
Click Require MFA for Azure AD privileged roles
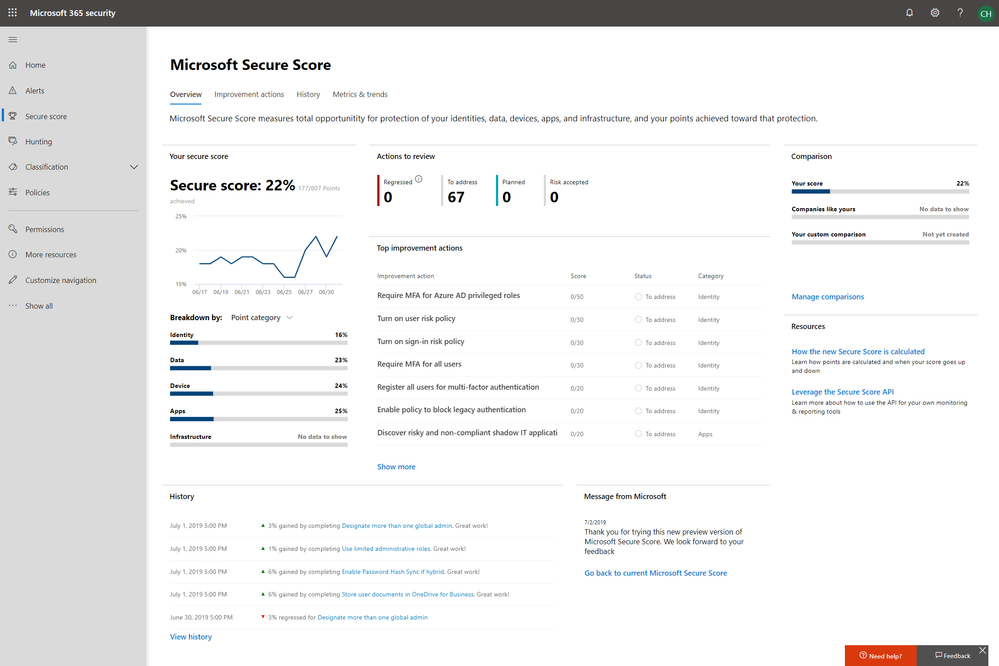point(448,296)
